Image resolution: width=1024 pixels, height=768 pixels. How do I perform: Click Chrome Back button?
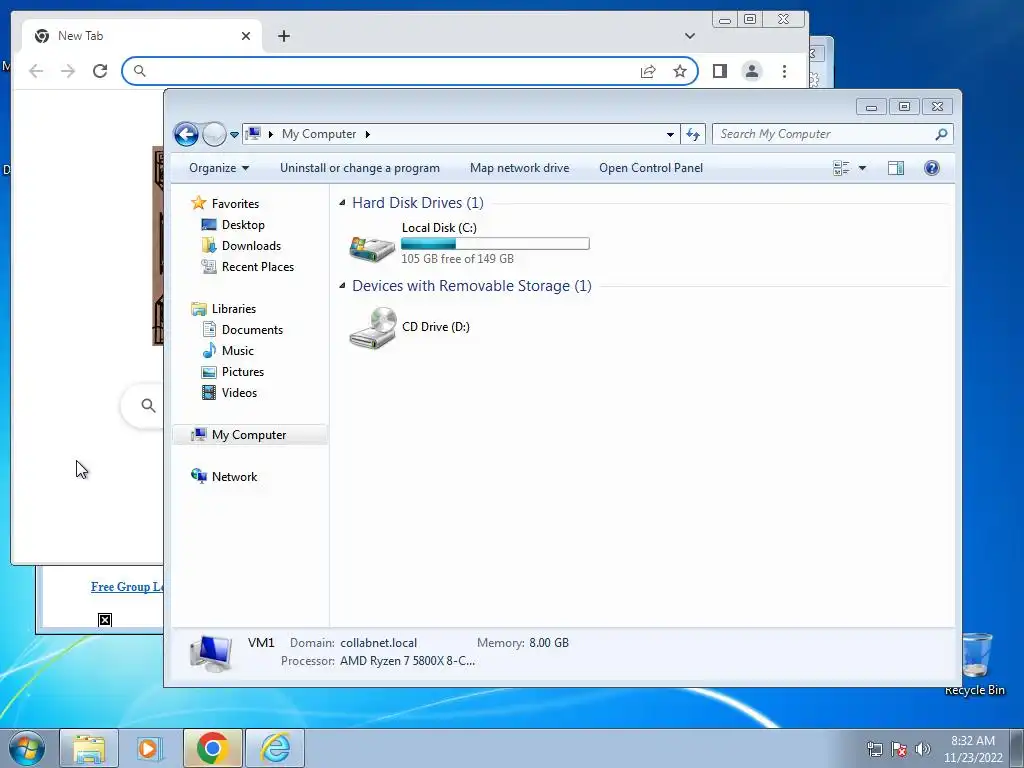tap(36, 71)
